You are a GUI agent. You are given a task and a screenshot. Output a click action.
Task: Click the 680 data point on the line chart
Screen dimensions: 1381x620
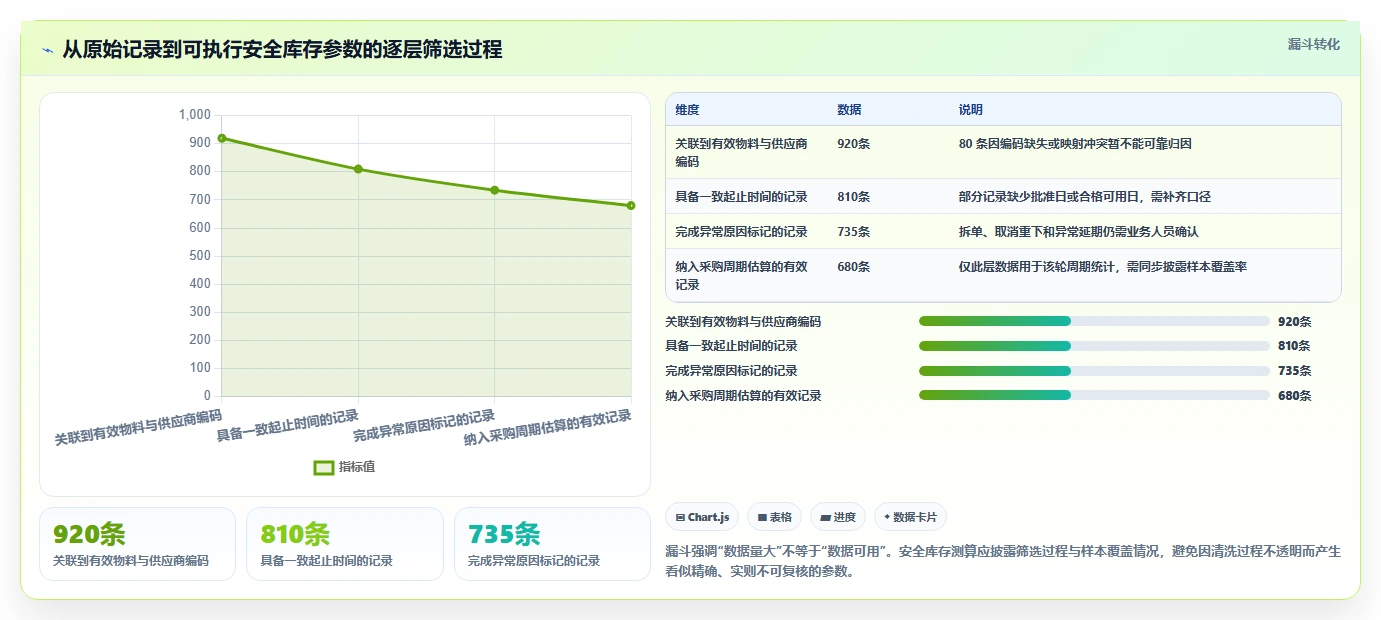(631, 206)
